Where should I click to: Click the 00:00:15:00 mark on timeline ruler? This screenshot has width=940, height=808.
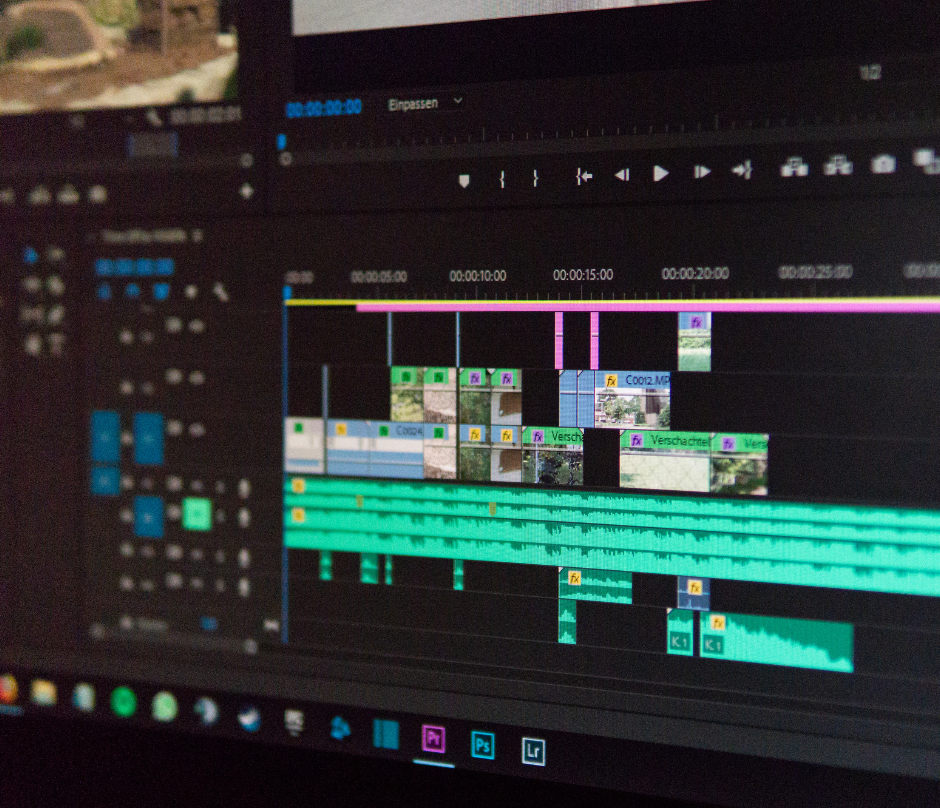583,274
